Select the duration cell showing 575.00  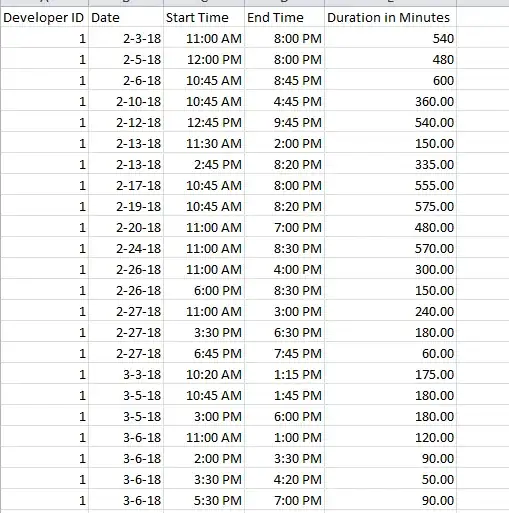(390, 206)
